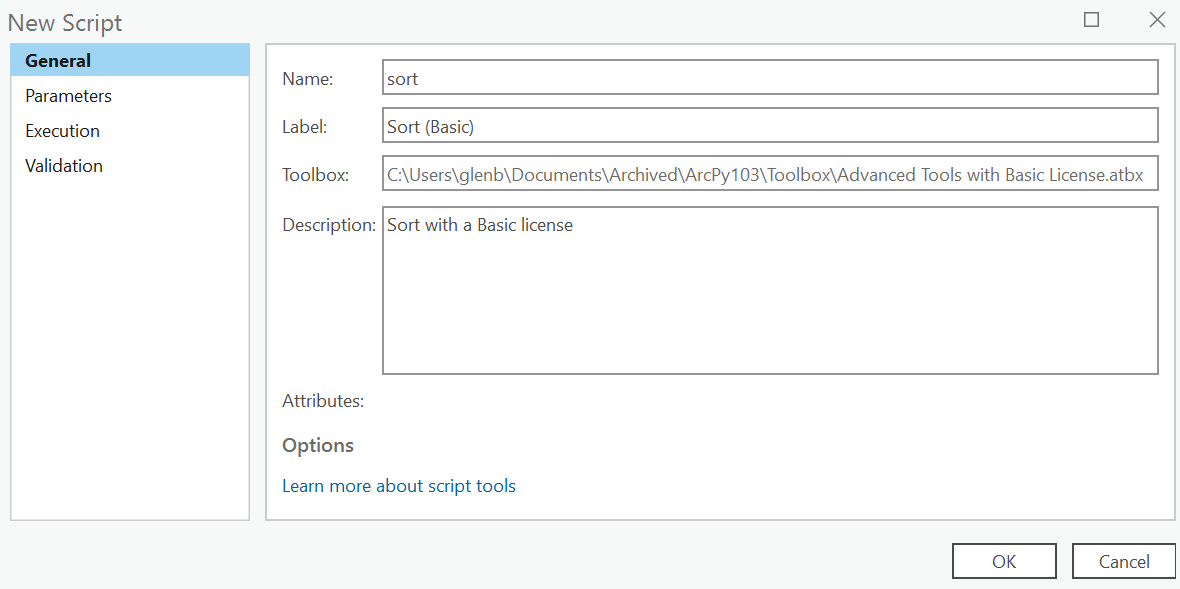Select the General tab in sidebar
Viewport: 1180px width, 589px height.
[129, 60]
